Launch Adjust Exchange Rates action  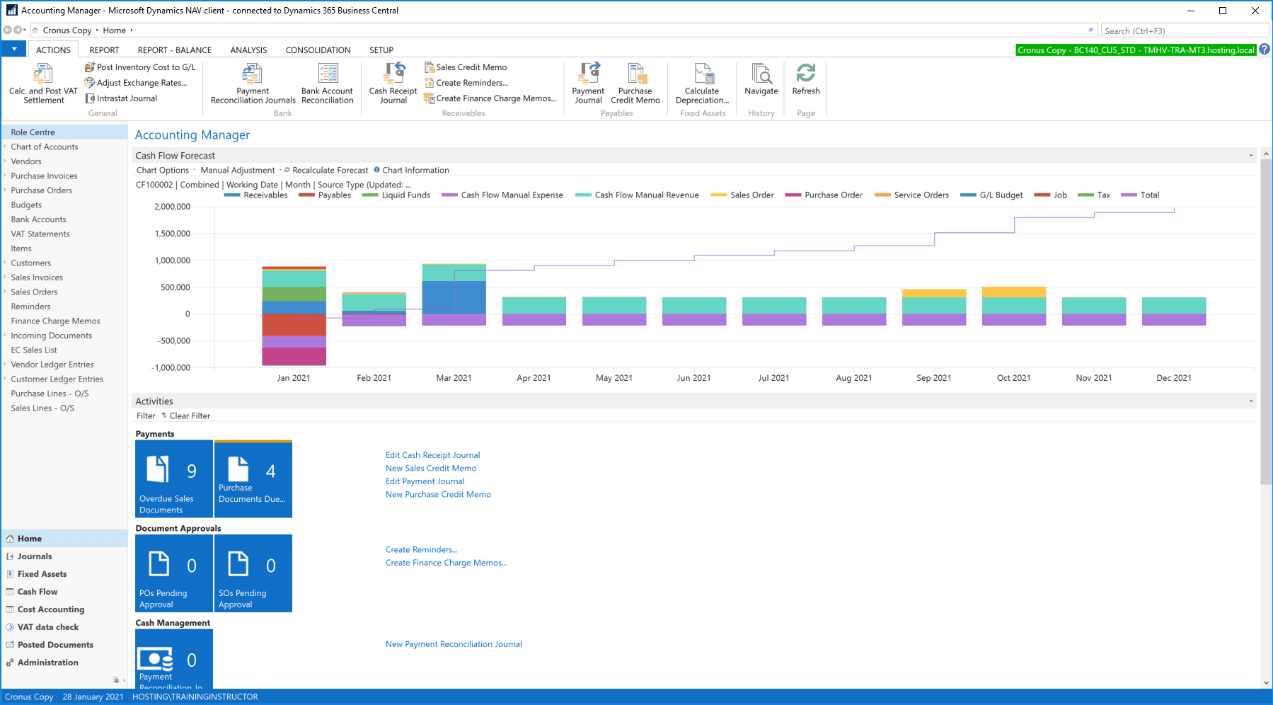[136, 83]
